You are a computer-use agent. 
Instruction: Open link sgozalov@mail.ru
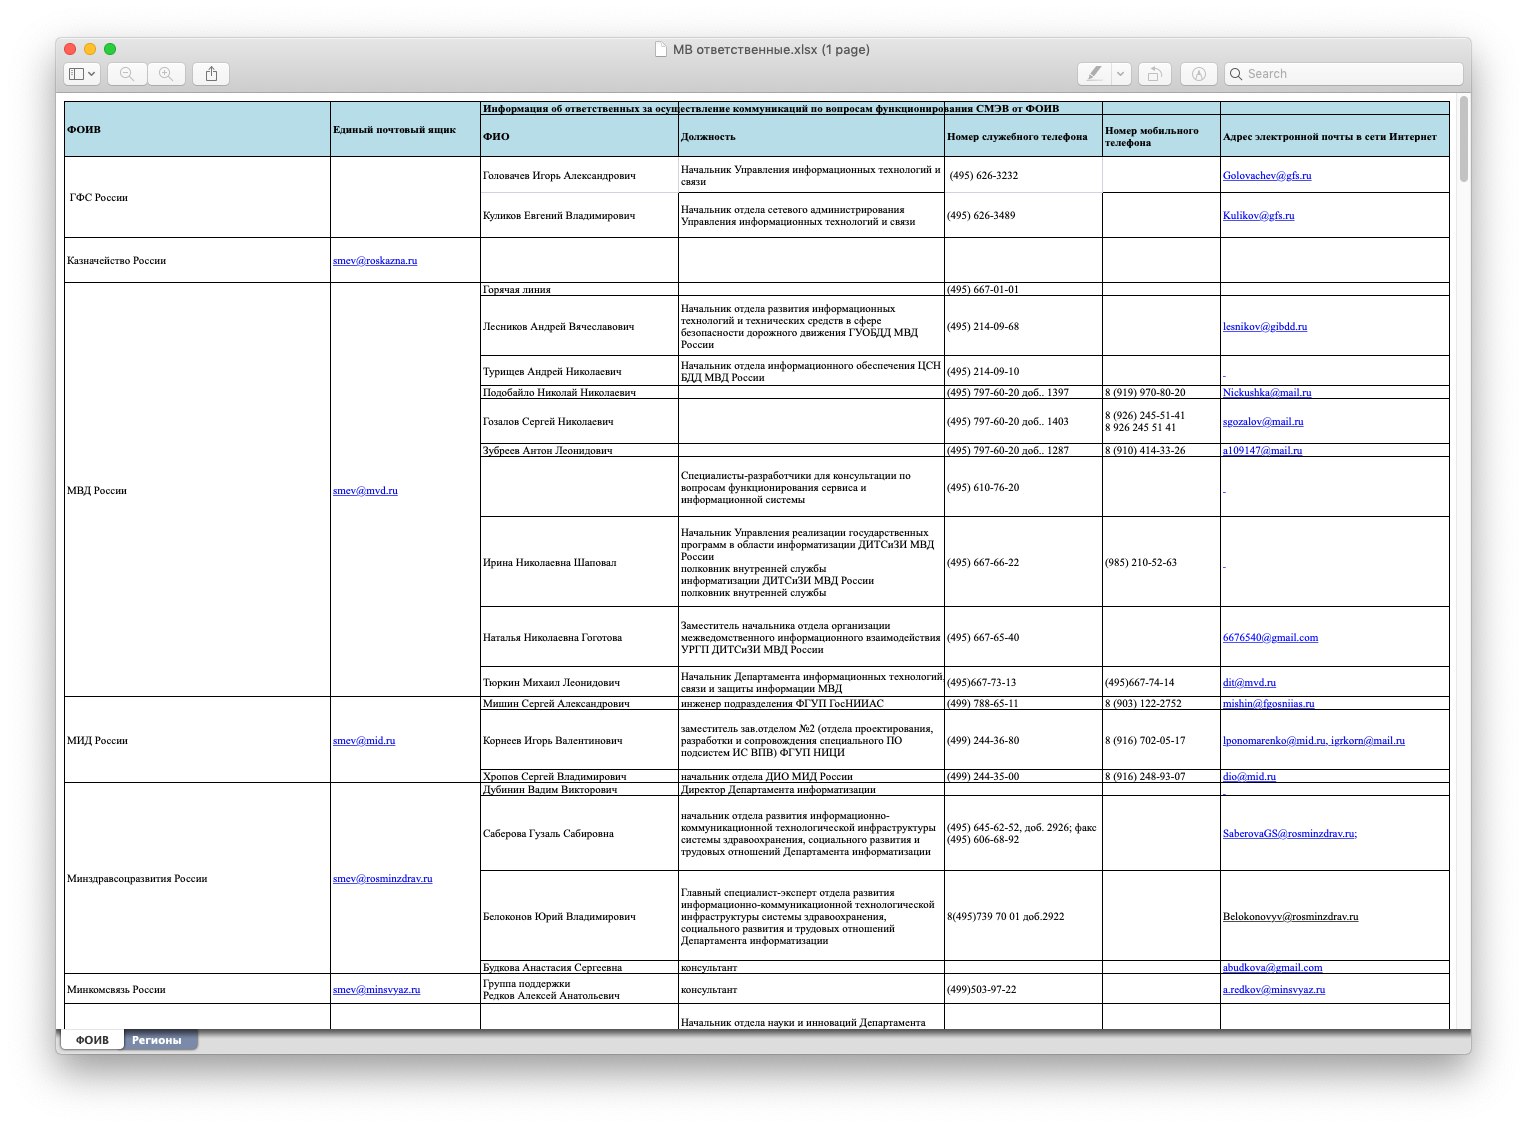point(1263,421)
